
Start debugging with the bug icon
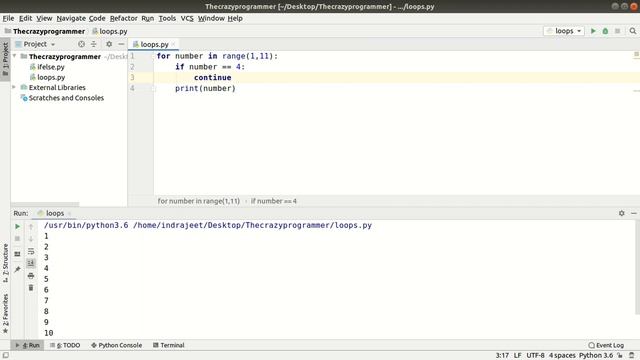point(605,31)
